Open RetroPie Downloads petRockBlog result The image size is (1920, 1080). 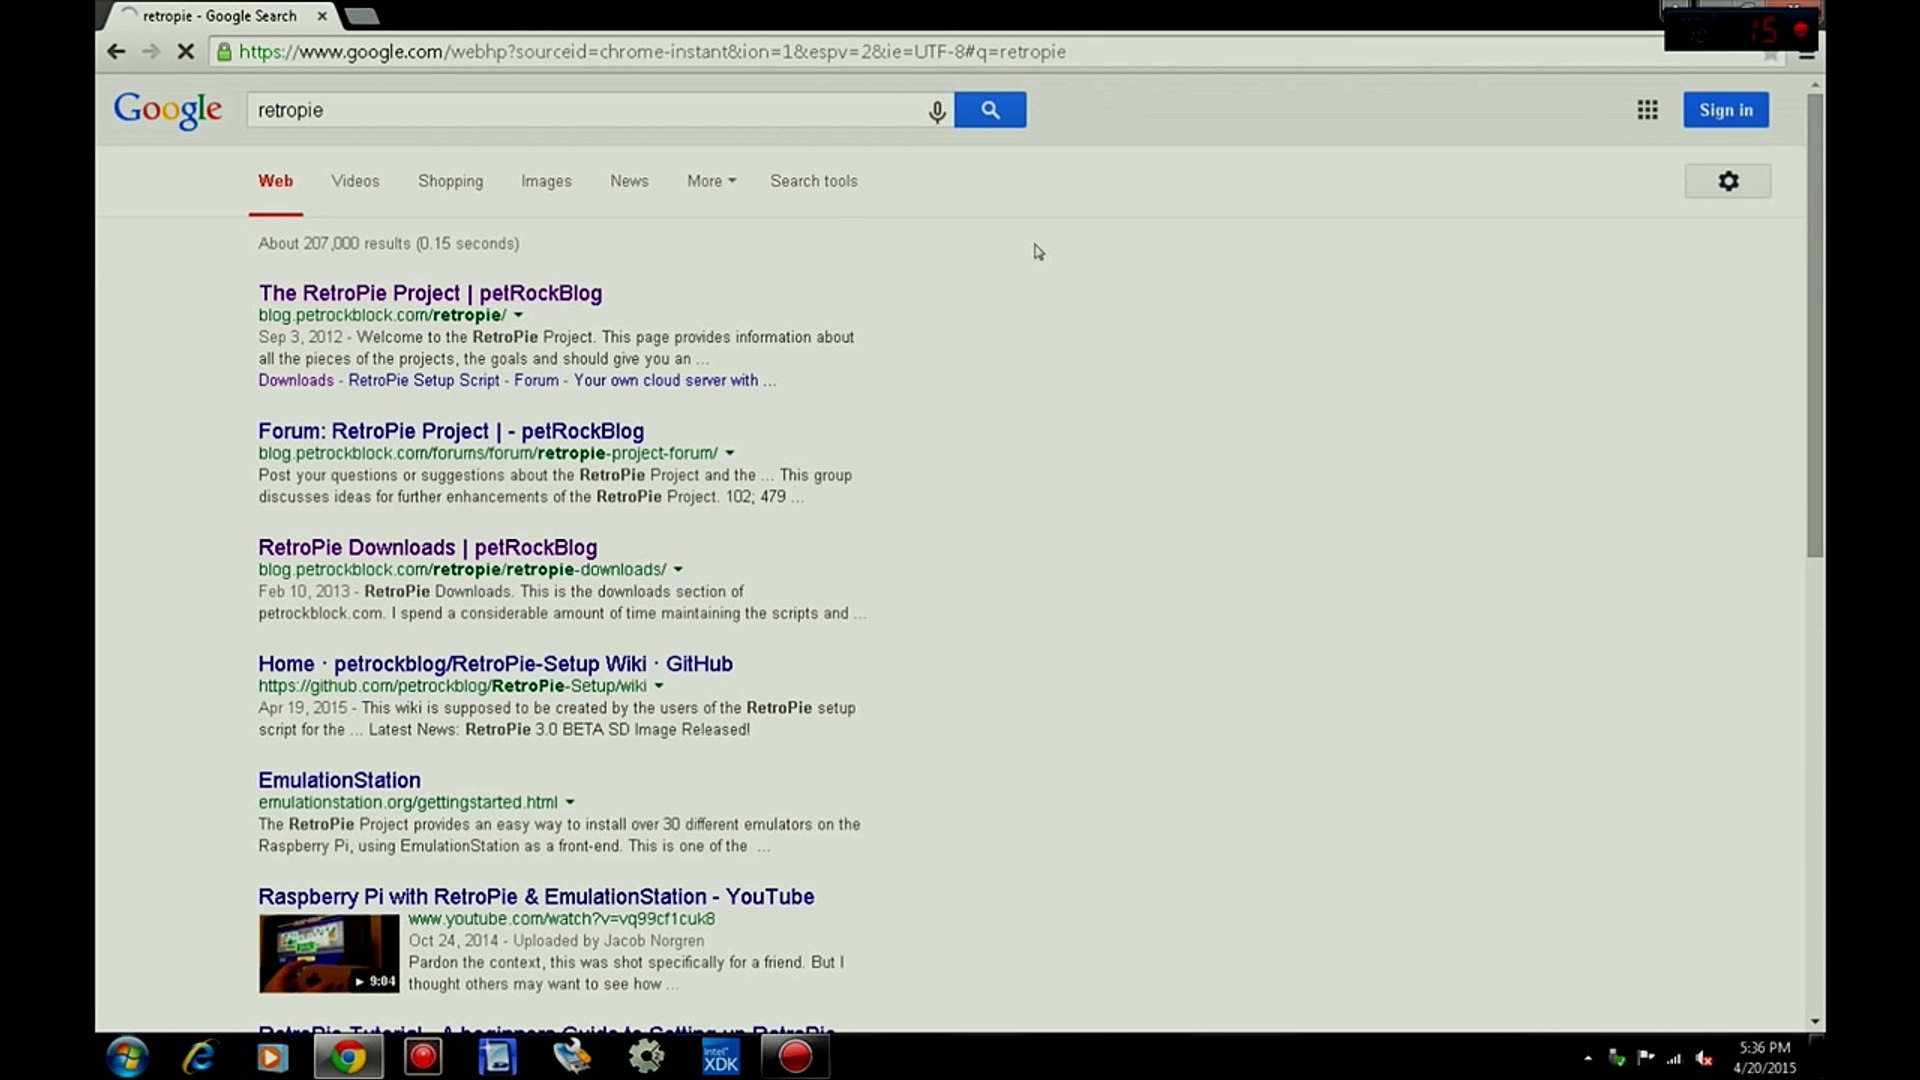point(427,547)
